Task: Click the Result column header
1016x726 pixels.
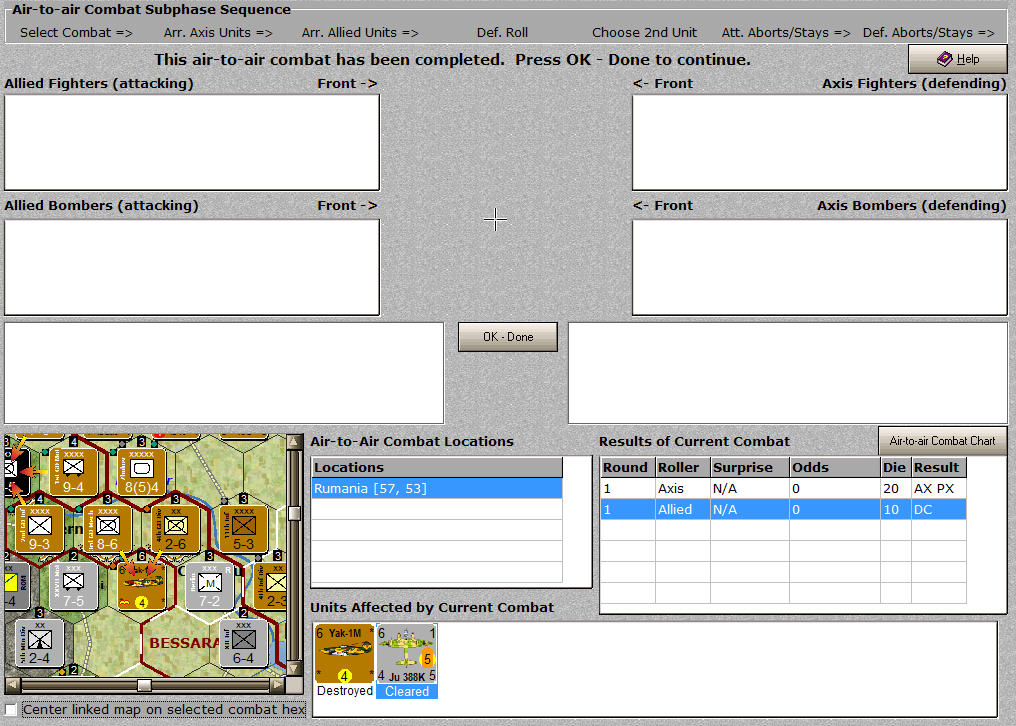Action: (939, 467)
